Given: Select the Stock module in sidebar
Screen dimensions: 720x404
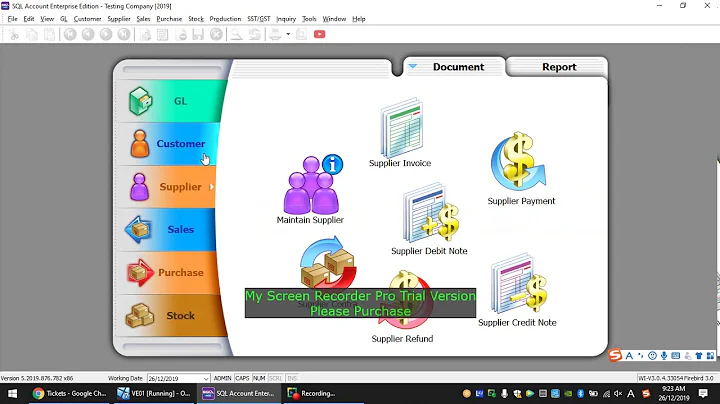Looking at the screenshot, I should [170, 315].
